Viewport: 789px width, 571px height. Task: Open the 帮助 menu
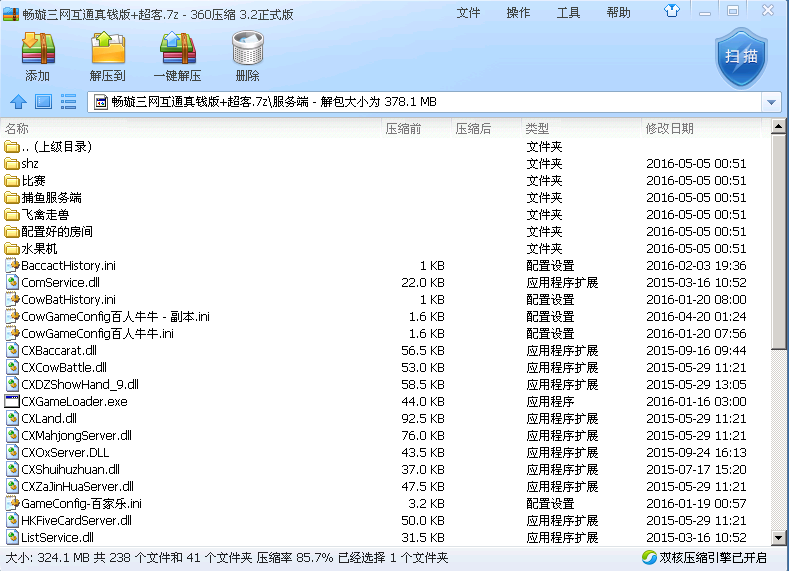[x=618, y=13]
